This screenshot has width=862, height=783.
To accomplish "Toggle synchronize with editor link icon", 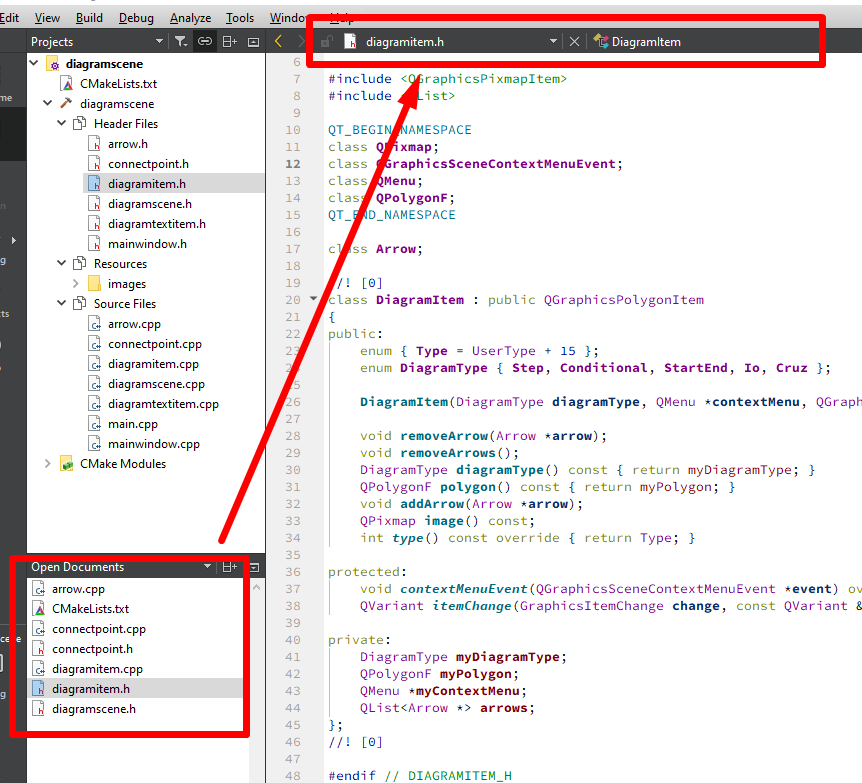I will click(x=205, y=42).
